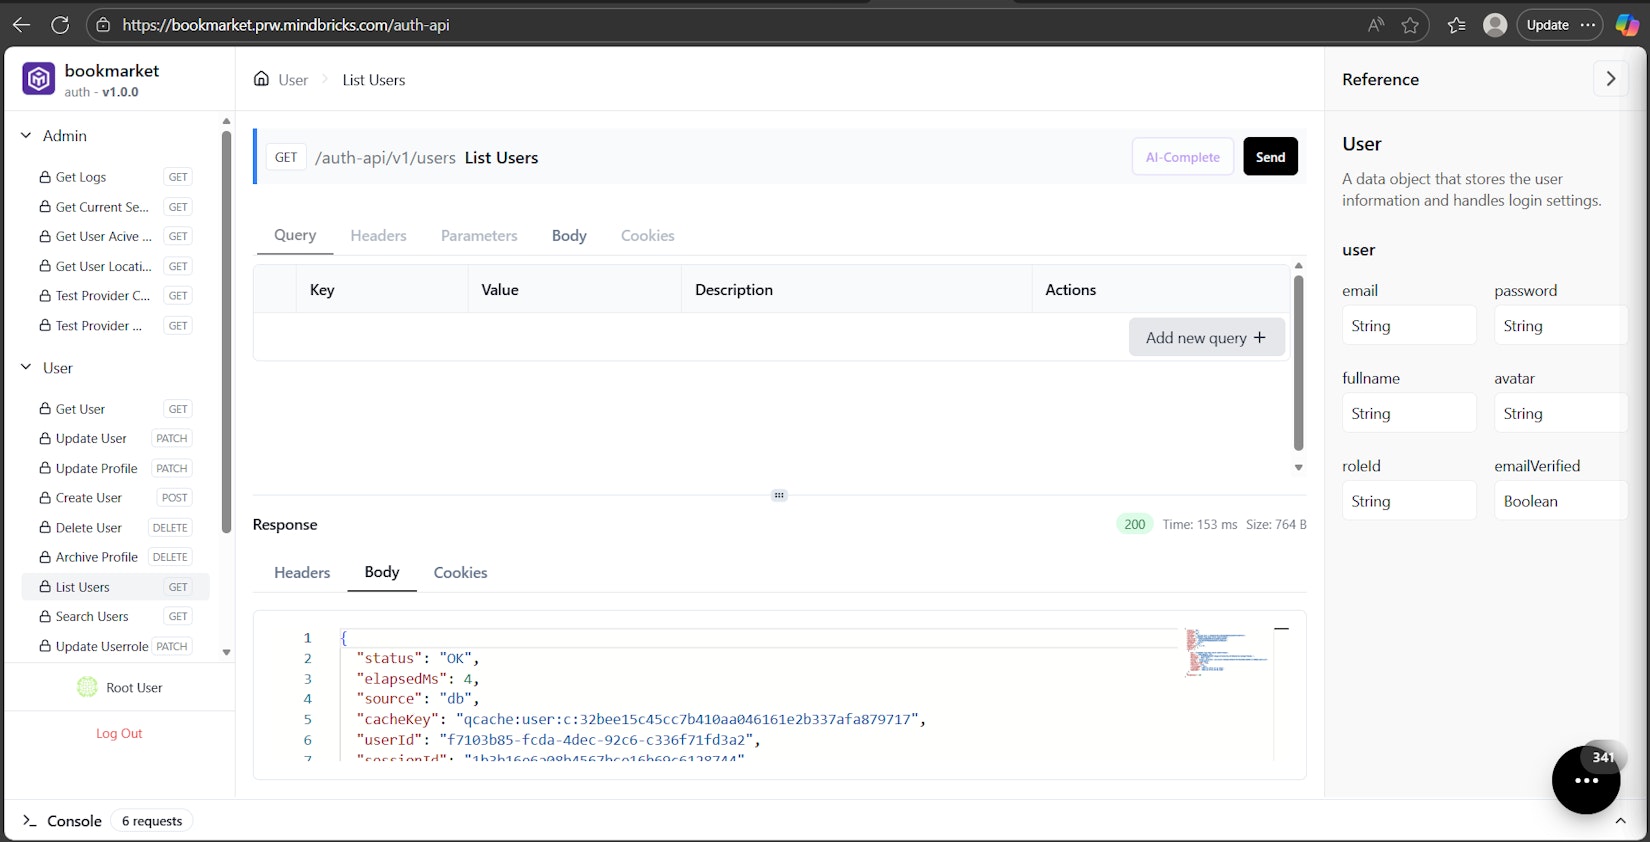Add page to favorites star icon

(x=1410, y=25)
